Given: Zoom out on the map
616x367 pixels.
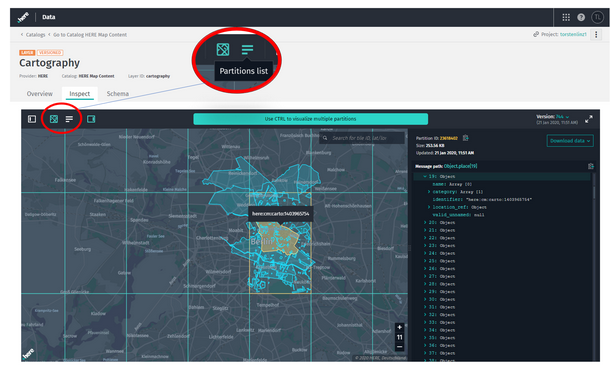Looking at the screenshot, I should (400, 347).
